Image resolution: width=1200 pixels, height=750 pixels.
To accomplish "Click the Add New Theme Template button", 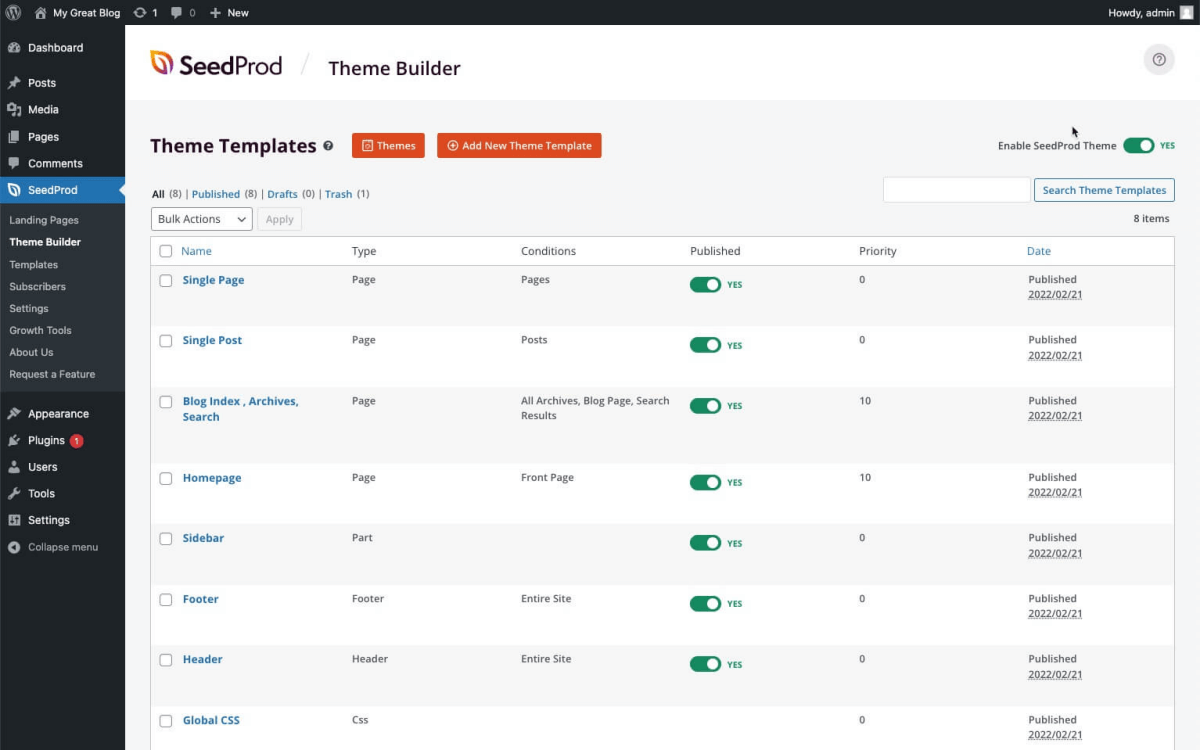I will (x=519, y=145).
